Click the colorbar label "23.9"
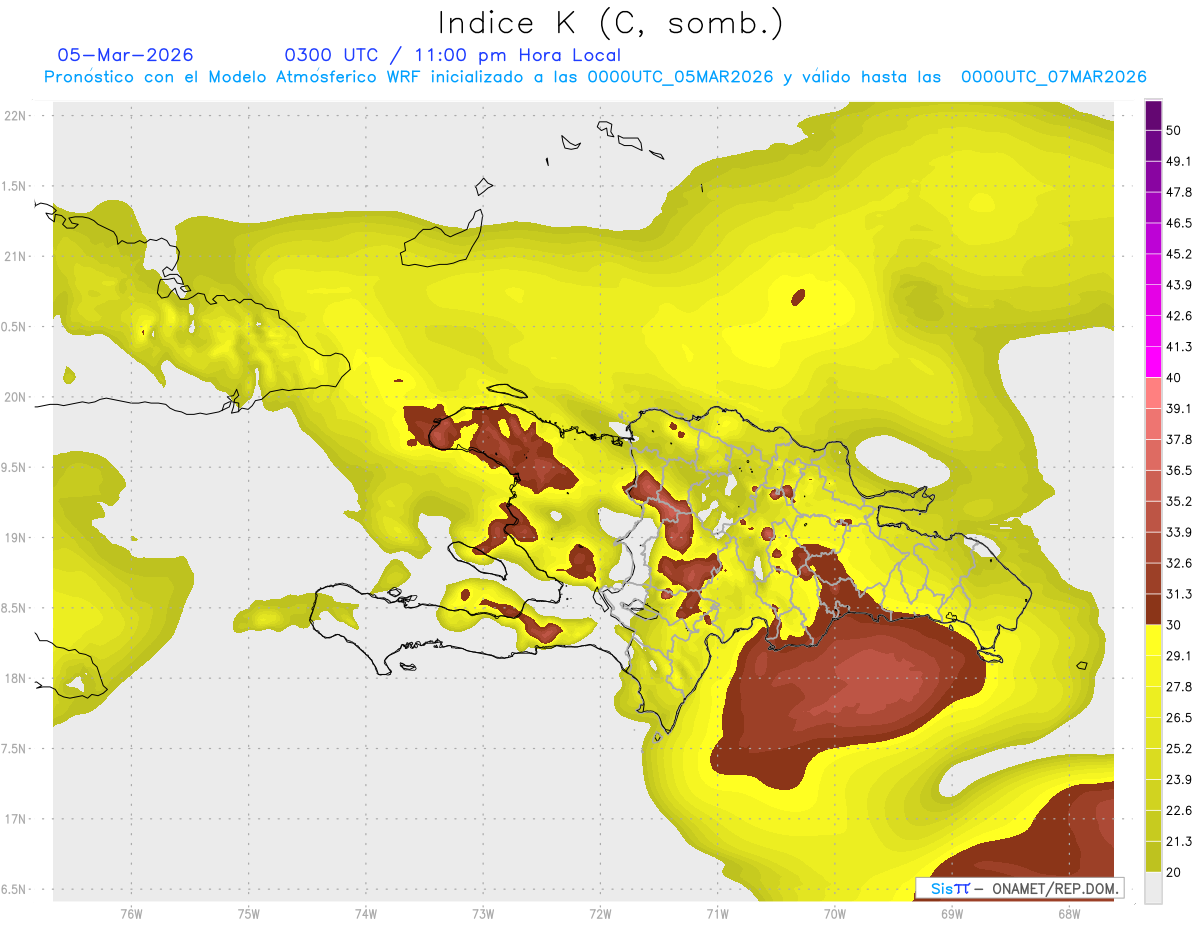Image resolution: width=1200 pixels, height=927 pixels. 1179,780
